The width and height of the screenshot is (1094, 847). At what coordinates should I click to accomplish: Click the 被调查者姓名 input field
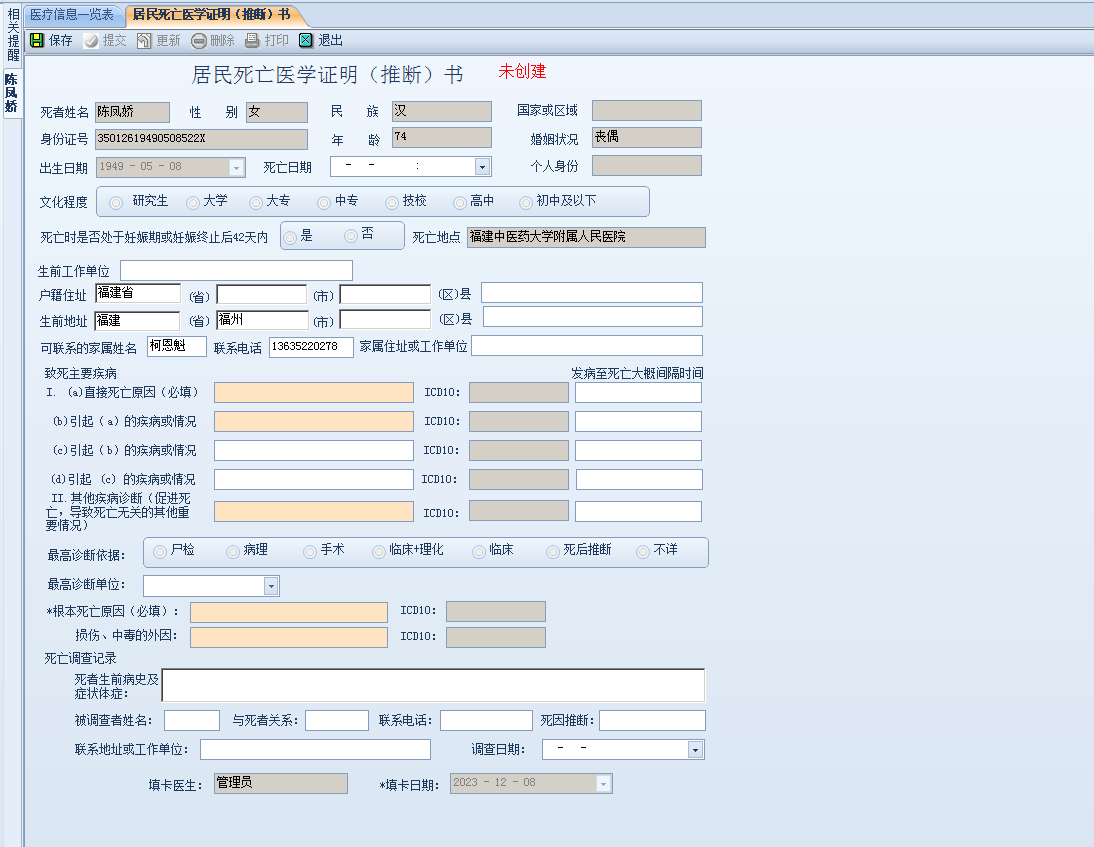coord(192,721)
